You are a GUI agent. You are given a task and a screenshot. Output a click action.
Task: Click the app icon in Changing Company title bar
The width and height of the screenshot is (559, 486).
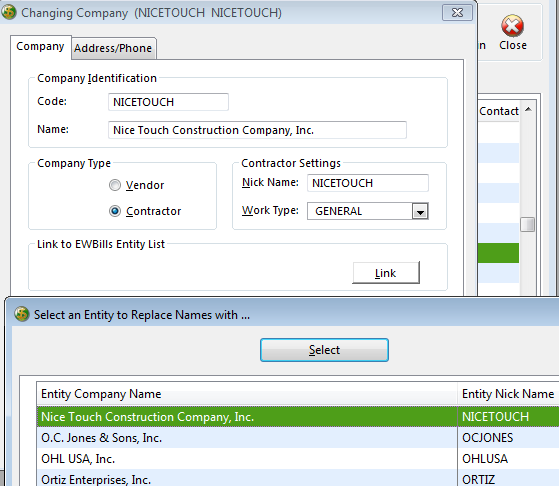click(x=9, y=12)
